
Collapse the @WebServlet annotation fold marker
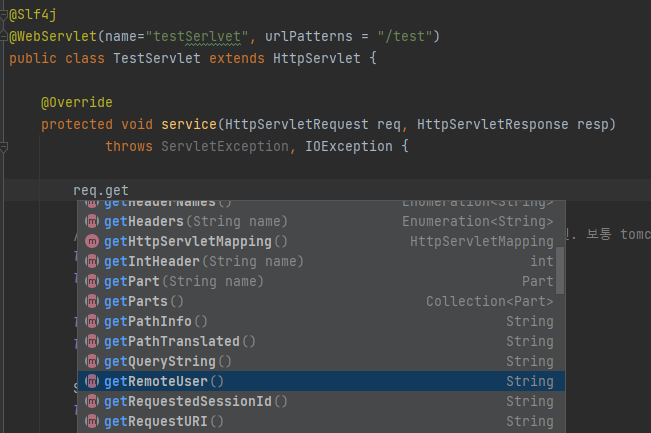coord(3,37)
